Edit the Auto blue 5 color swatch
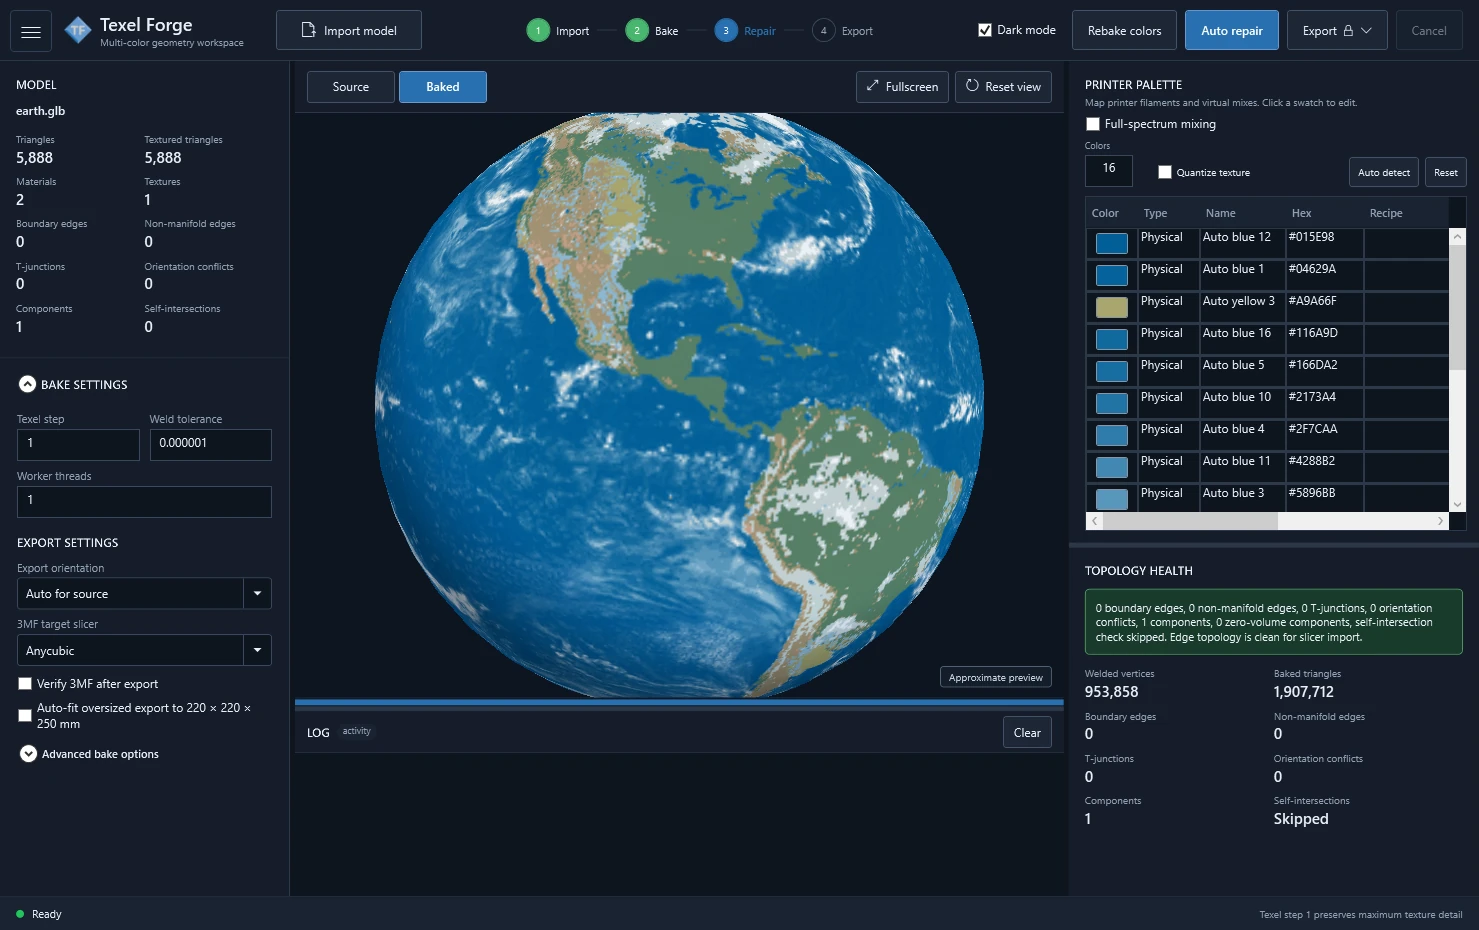The height and width of the screenshot is (930, 1479). click(1112, 371)
